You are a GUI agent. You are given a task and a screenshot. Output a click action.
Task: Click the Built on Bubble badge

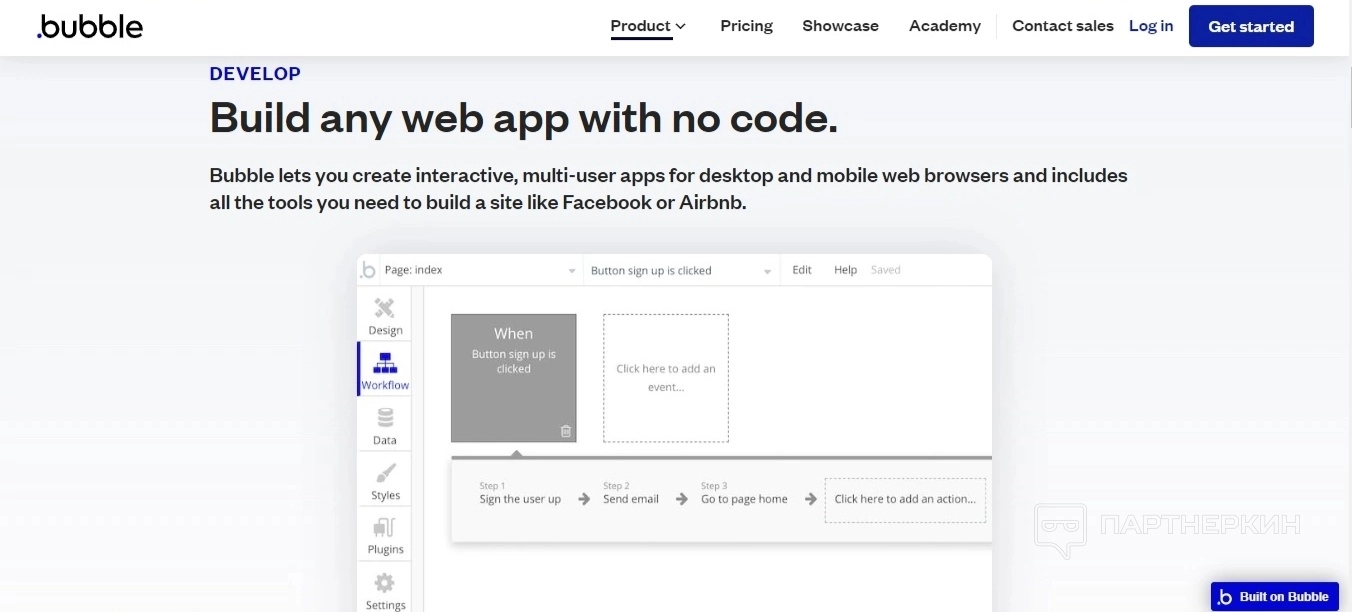pyautogui.click(x=1274, y=597)
